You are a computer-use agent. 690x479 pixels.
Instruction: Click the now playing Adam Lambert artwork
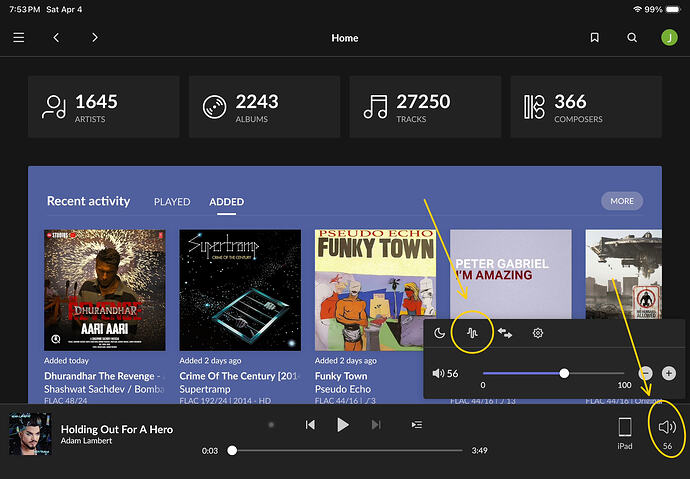30,434
